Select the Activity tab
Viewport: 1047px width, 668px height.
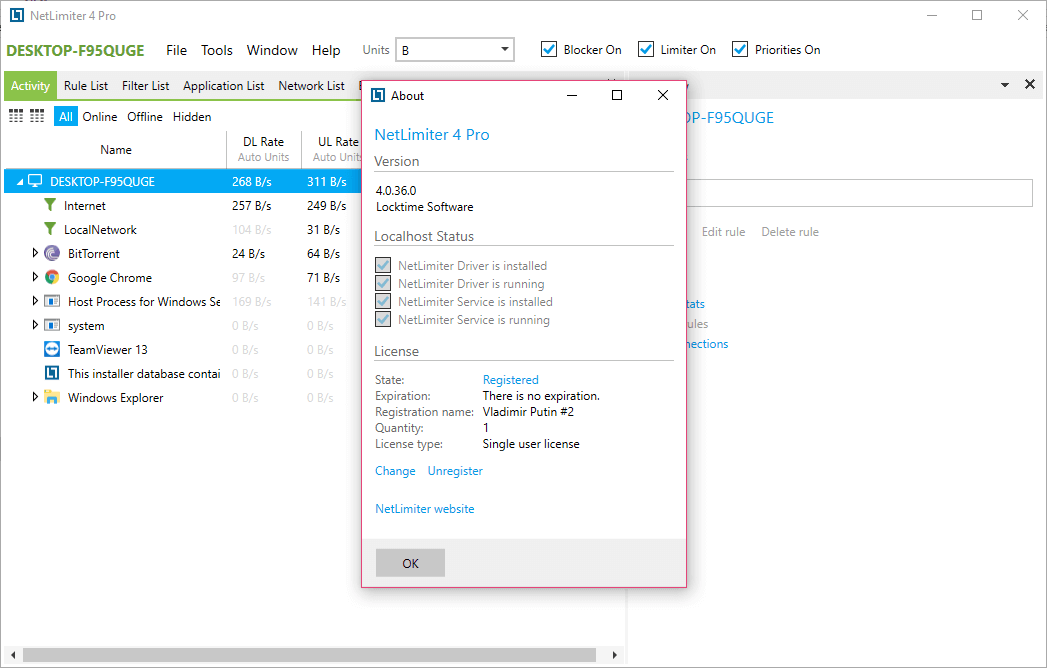coord(30,86)
